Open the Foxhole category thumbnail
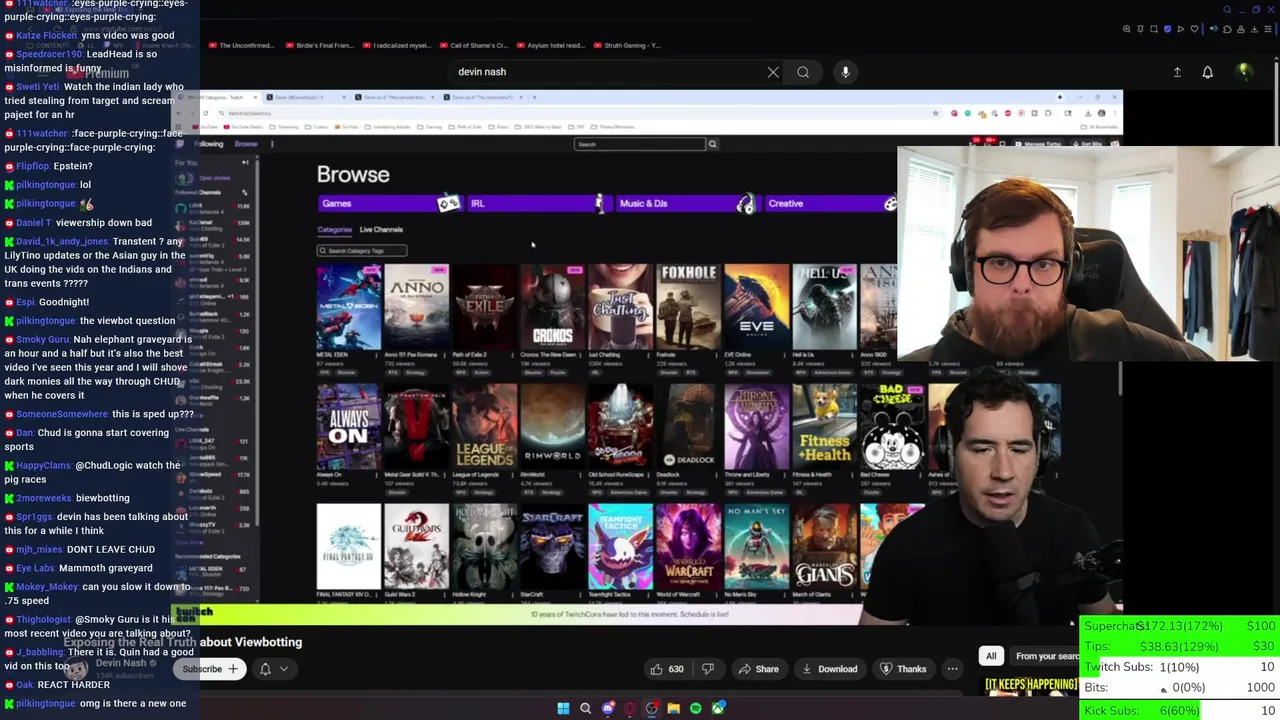 pyautogui.click(x=688, y=307)
